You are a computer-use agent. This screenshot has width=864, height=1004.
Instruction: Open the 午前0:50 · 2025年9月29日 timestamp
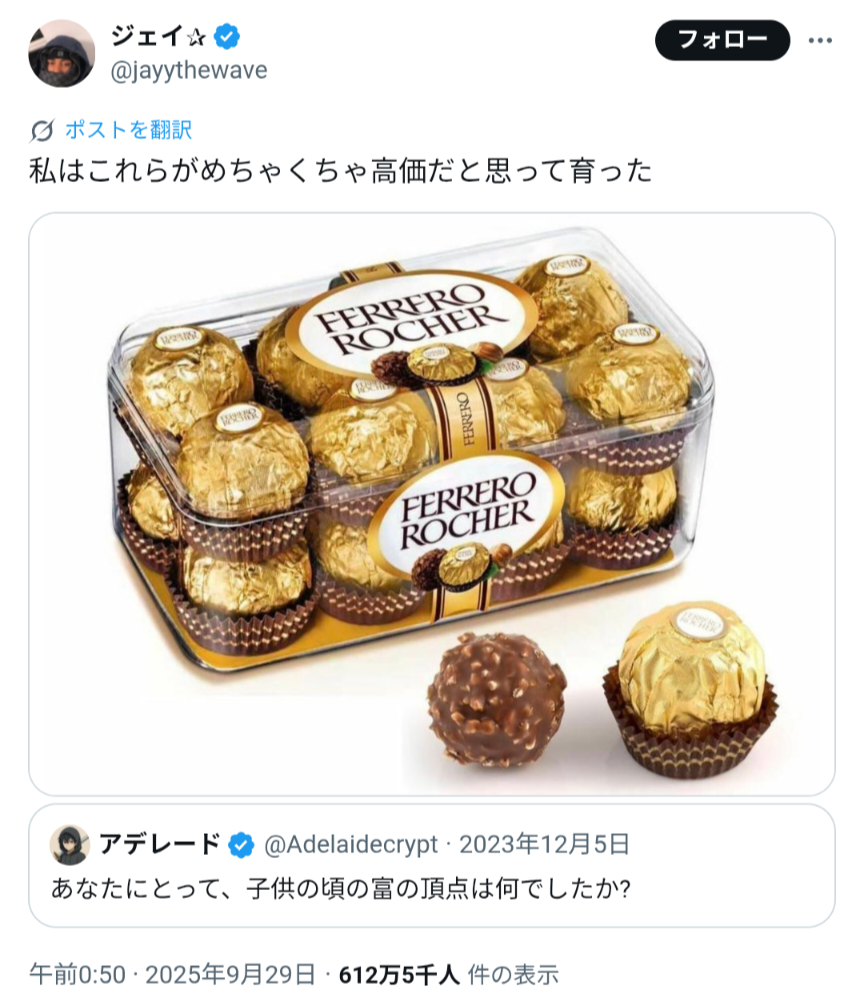172,975
